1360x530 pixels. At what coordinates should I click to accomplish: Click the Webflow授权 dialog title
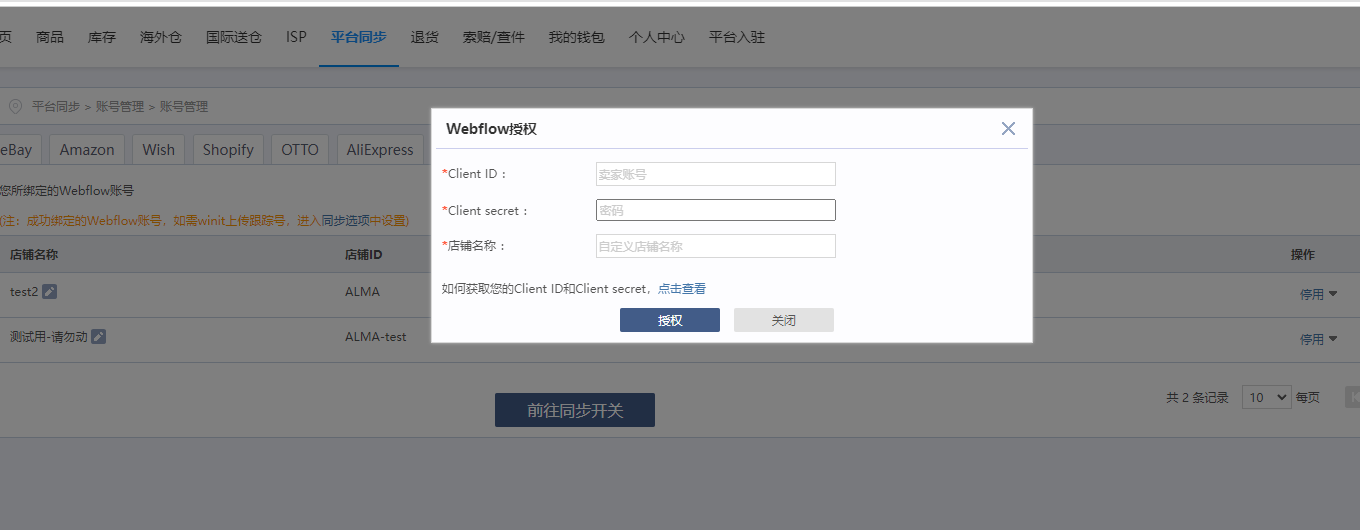pos(491,128)
